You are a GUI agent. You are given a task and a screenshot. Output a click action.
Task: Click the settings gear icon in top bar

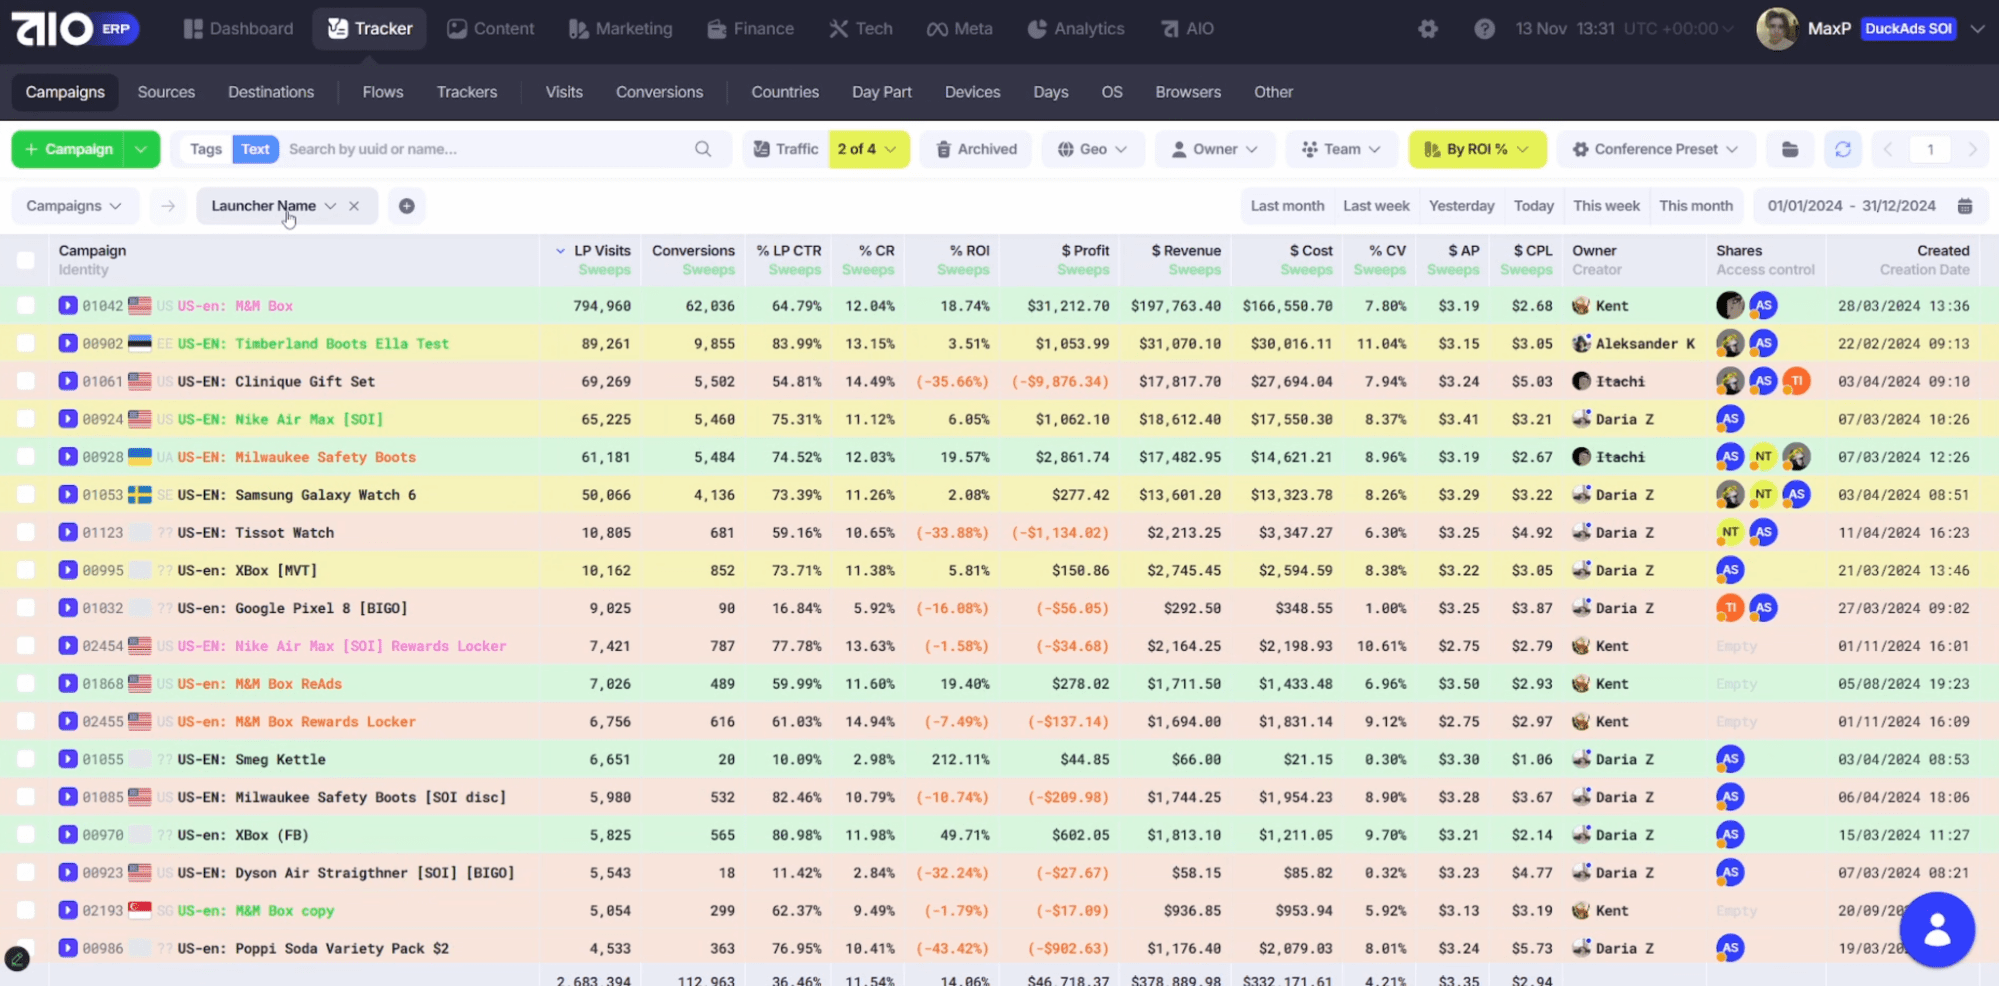tap(1428, 29)
